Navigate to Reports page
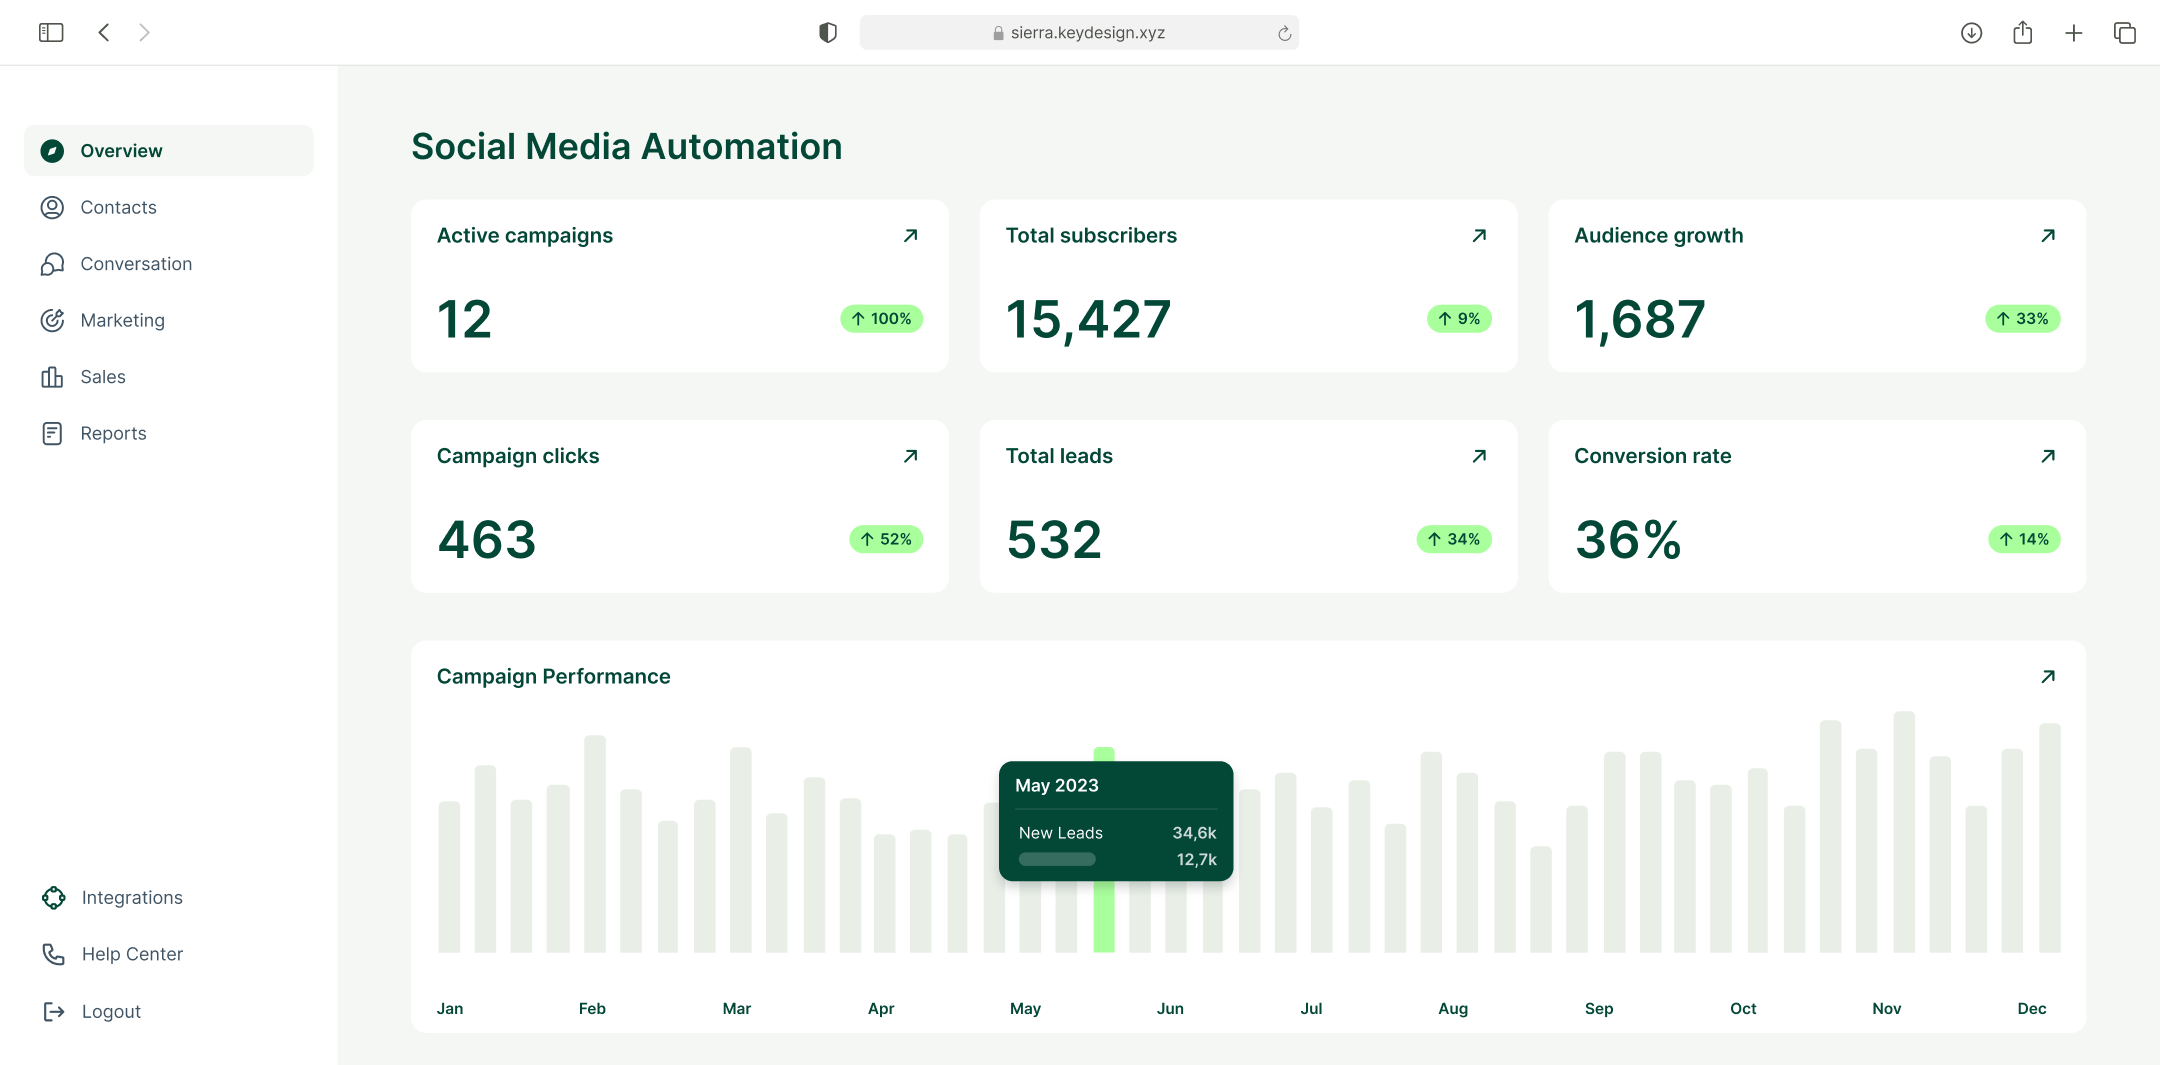The image size is (2160, 1065). (113, 434)
